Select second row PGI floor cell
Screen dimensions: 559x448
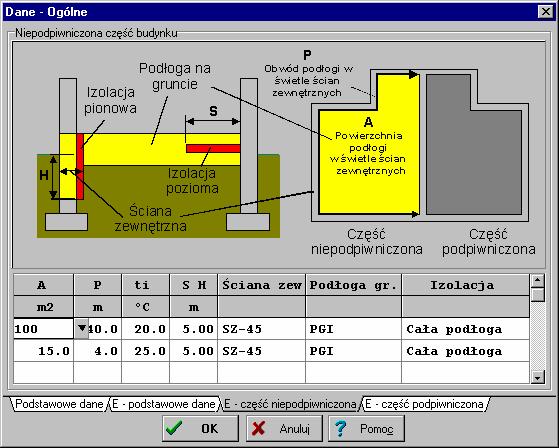tap(353, 351)
